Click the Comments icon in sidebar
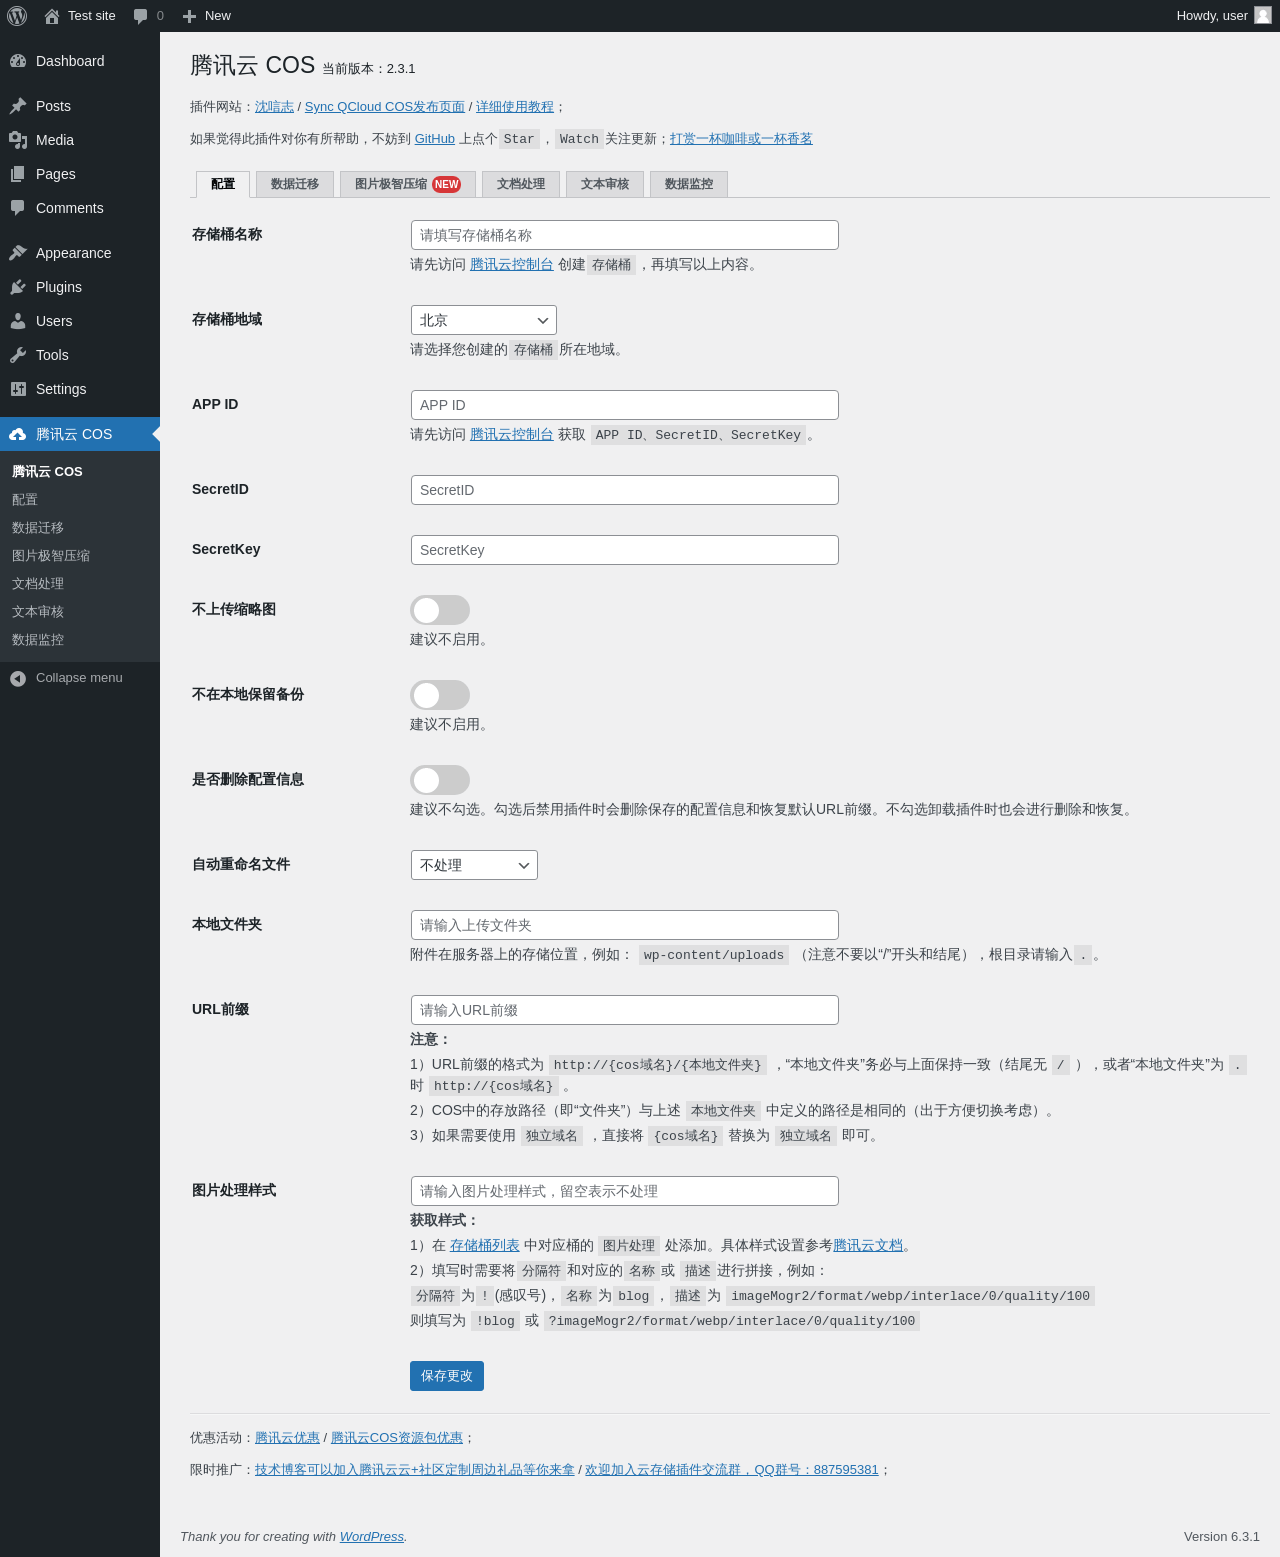The image size is (1280, 1557). click(x=18, y=208)
